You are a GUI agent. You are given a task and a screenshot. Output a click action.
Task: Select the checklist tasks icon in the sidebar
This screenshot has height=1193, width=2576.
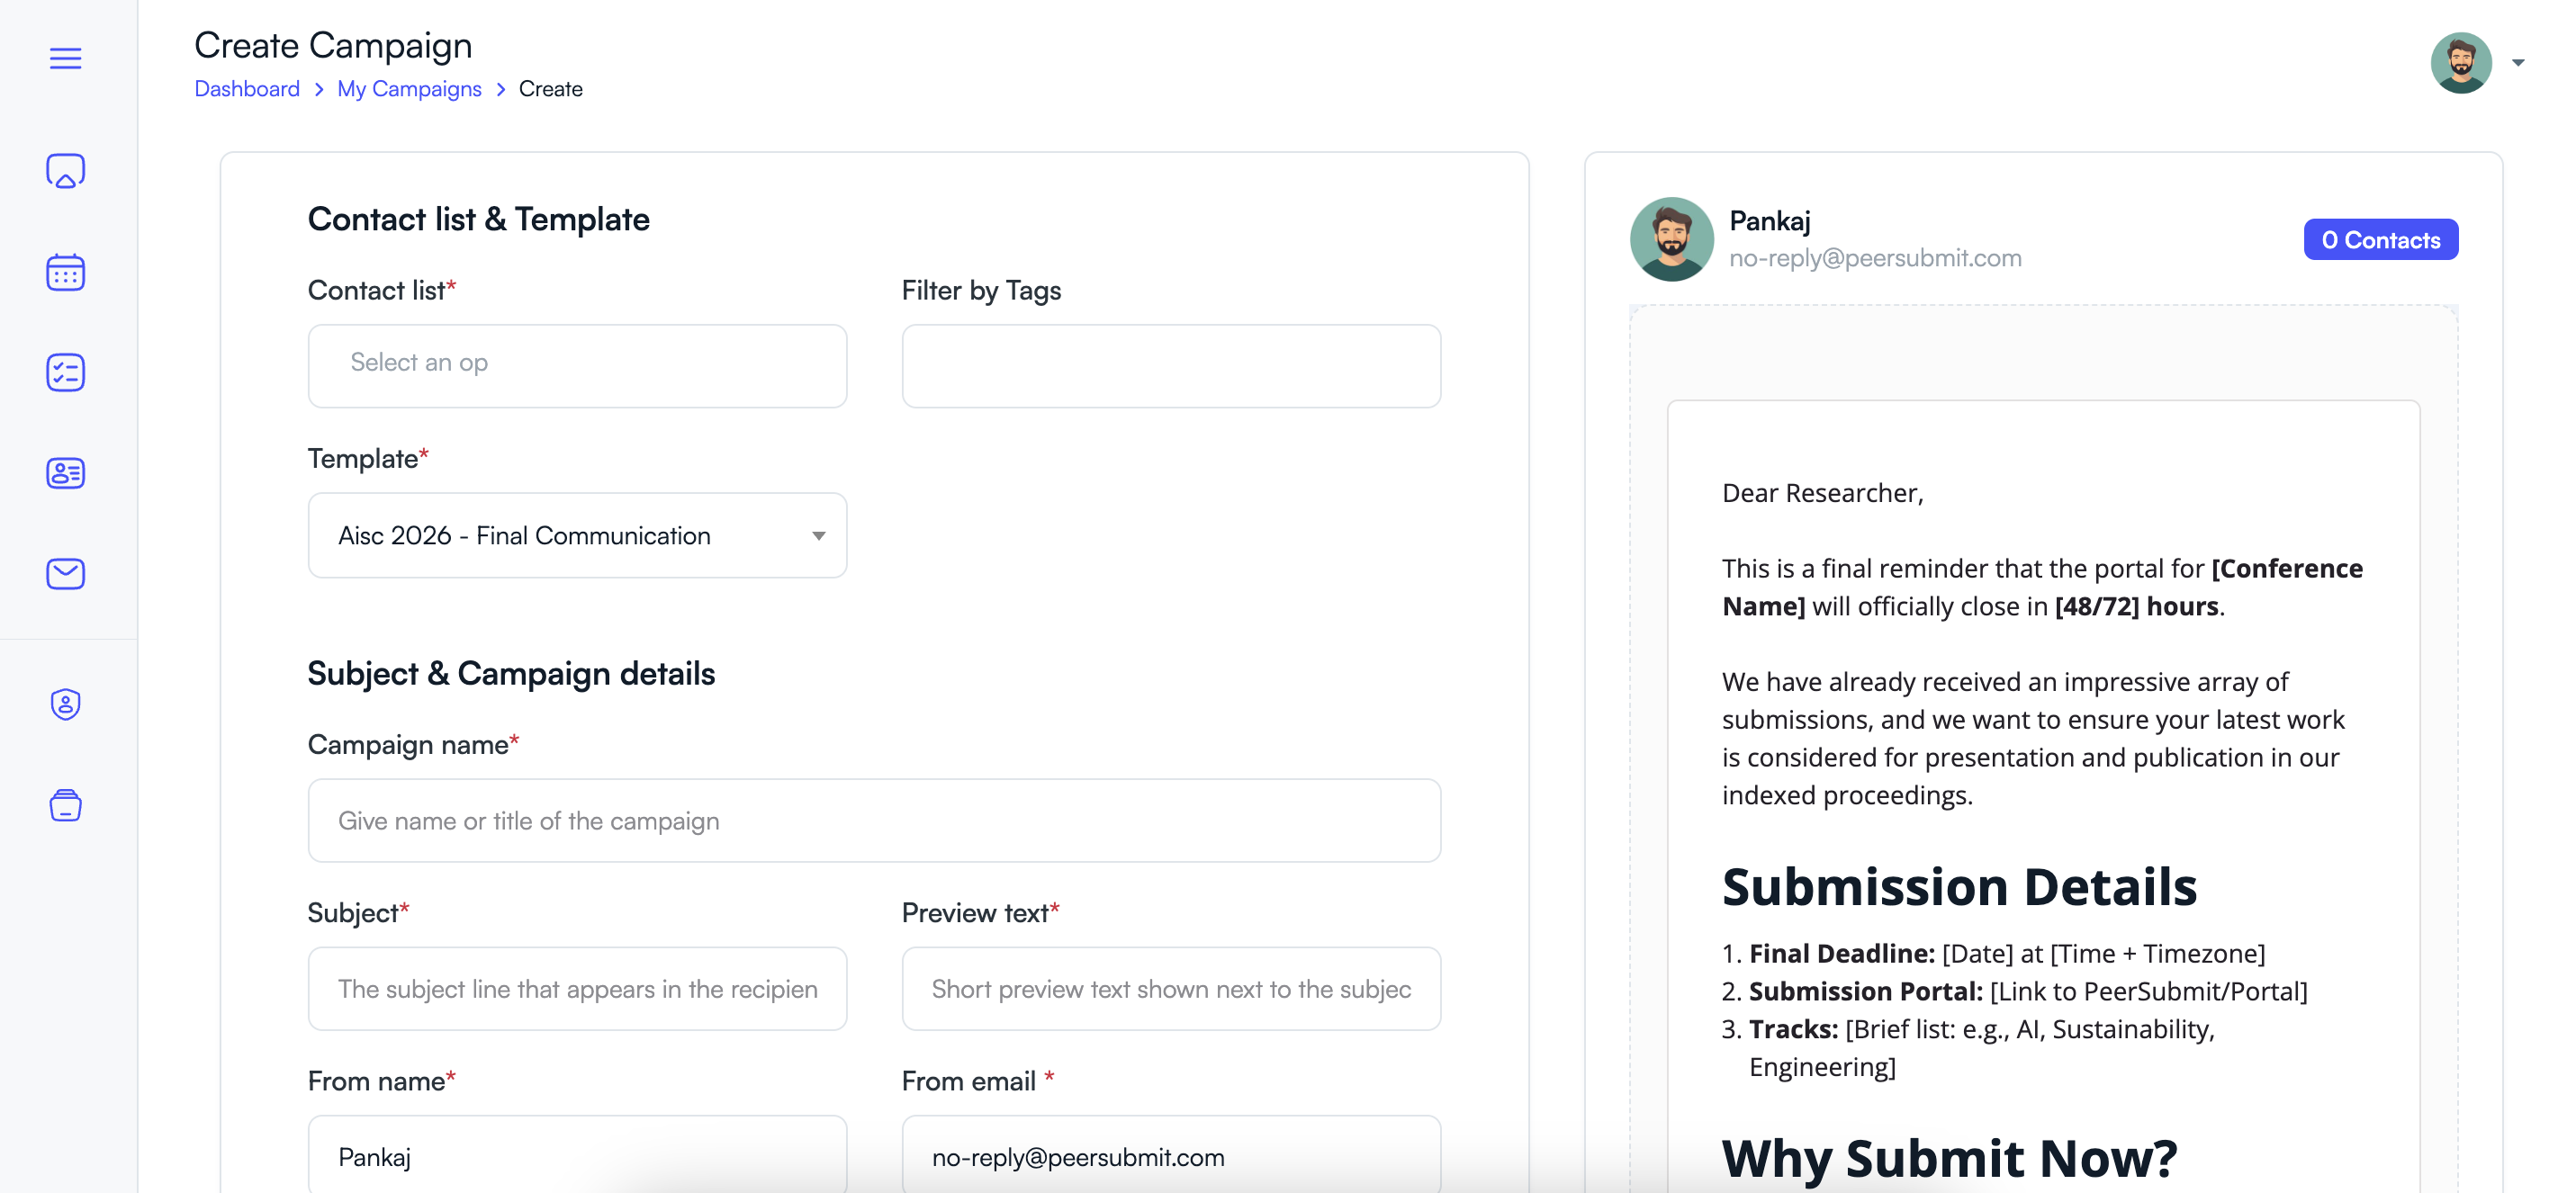(x=65, y=372)
